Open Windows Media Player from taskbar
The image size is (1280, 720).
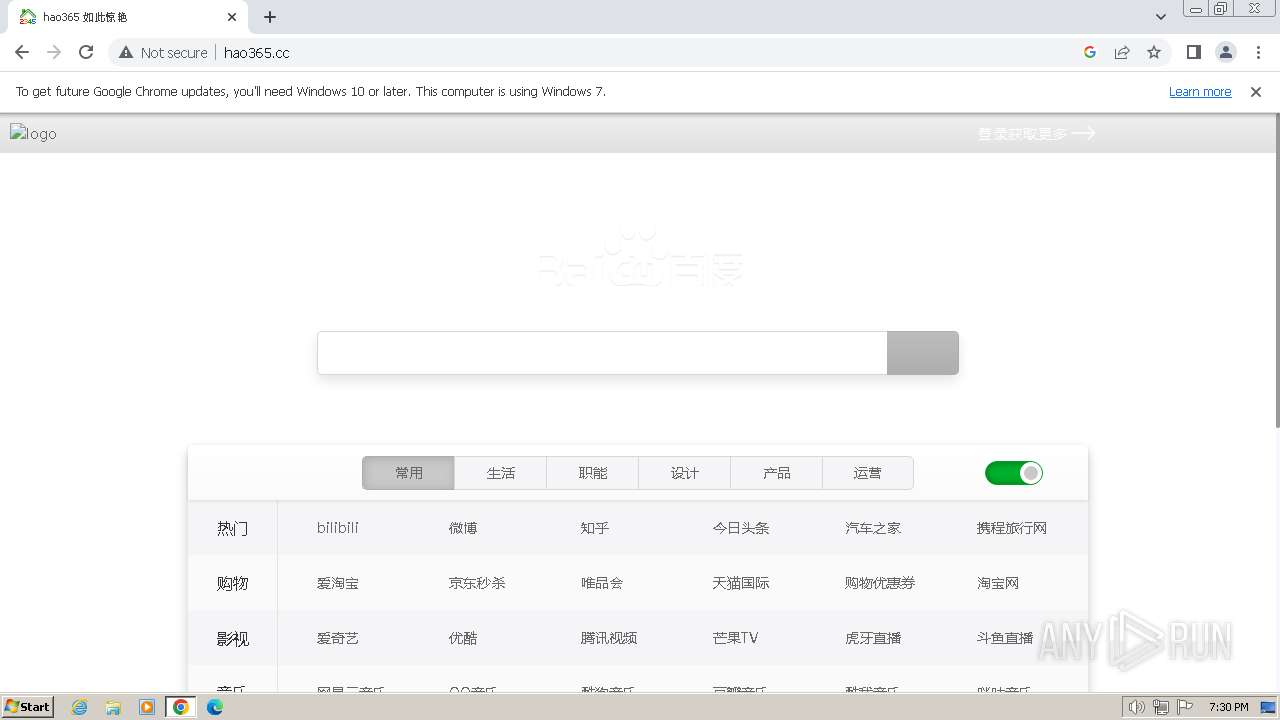tap(147, 707)
